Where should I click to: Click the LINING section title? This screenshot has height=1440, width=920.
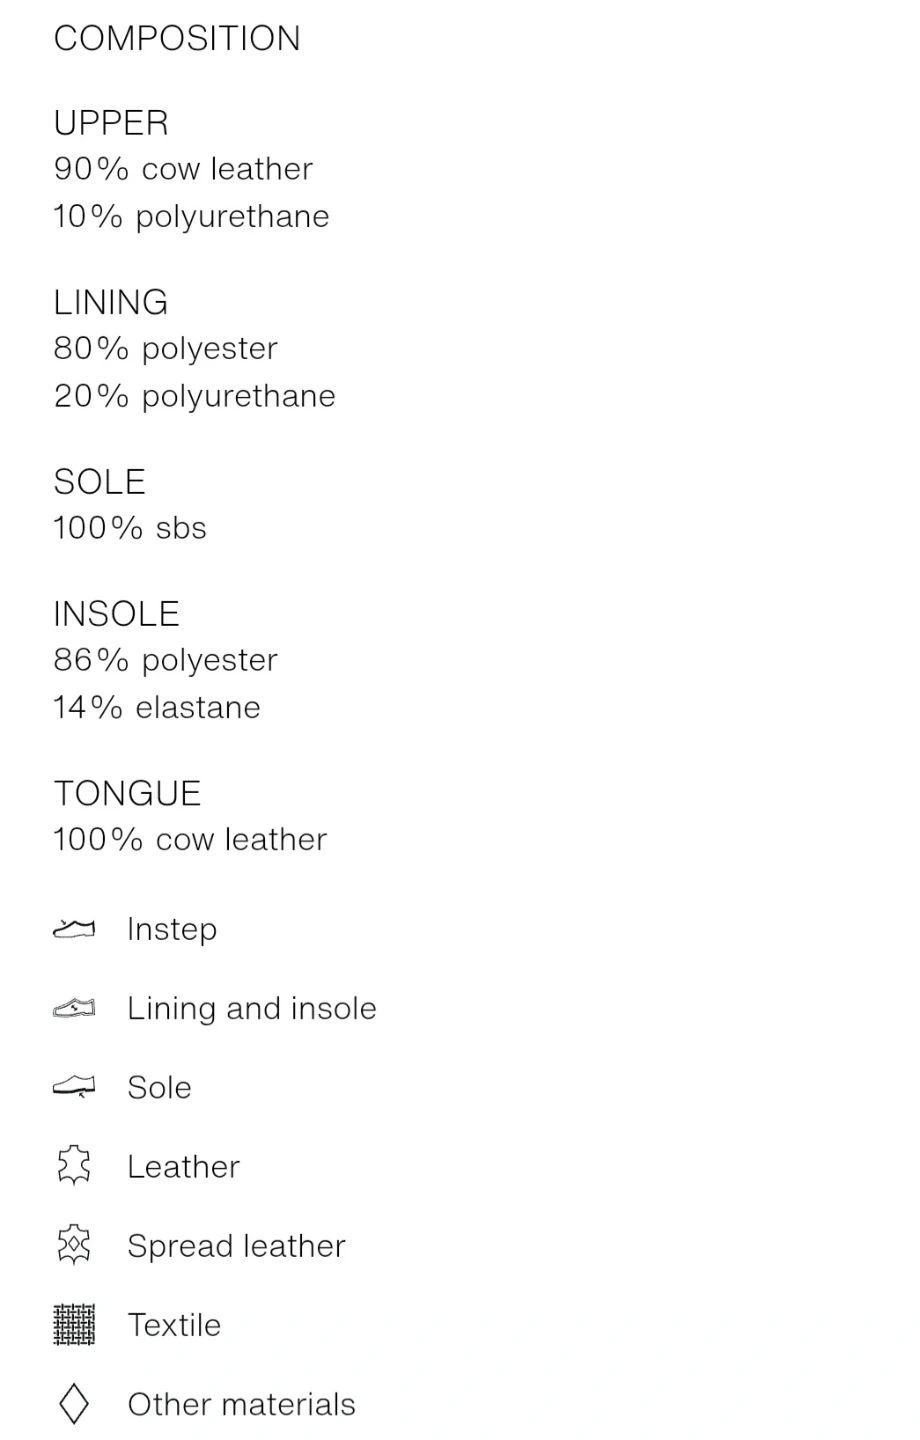[x=111, y=302]
